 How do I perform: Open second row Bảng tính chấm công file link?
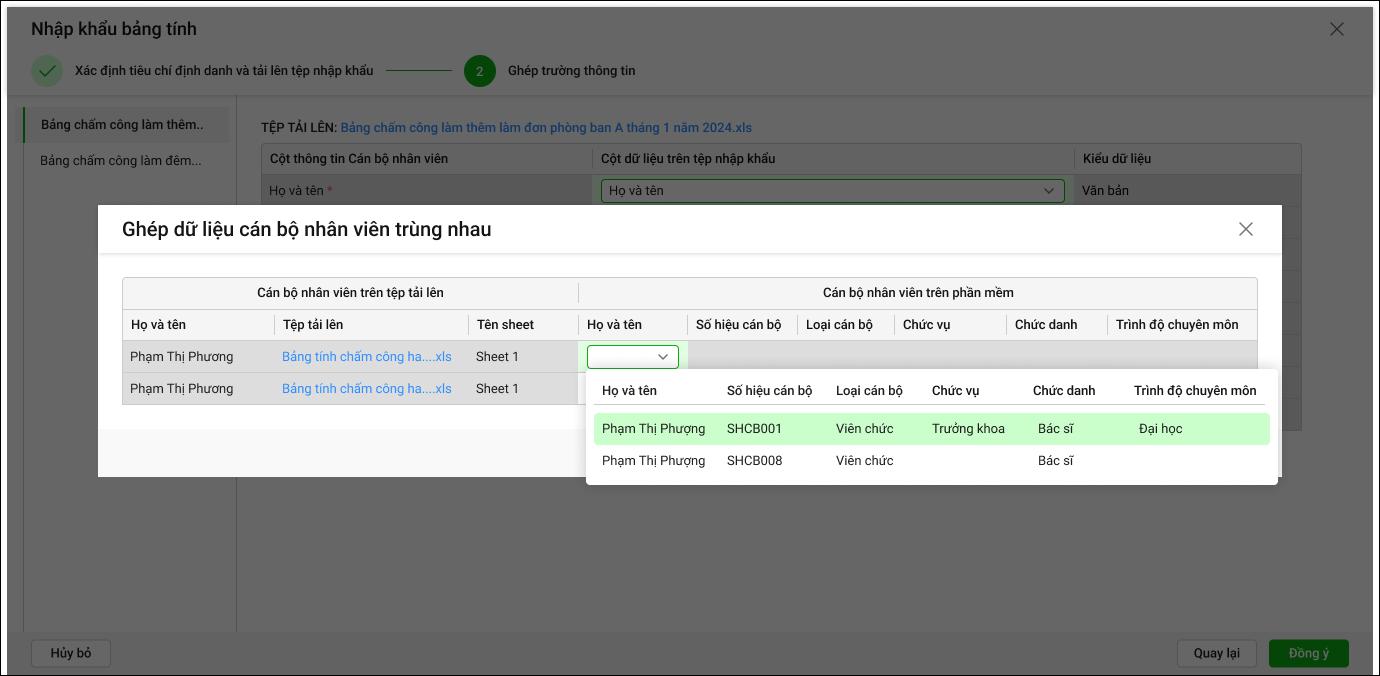point(366,389)
